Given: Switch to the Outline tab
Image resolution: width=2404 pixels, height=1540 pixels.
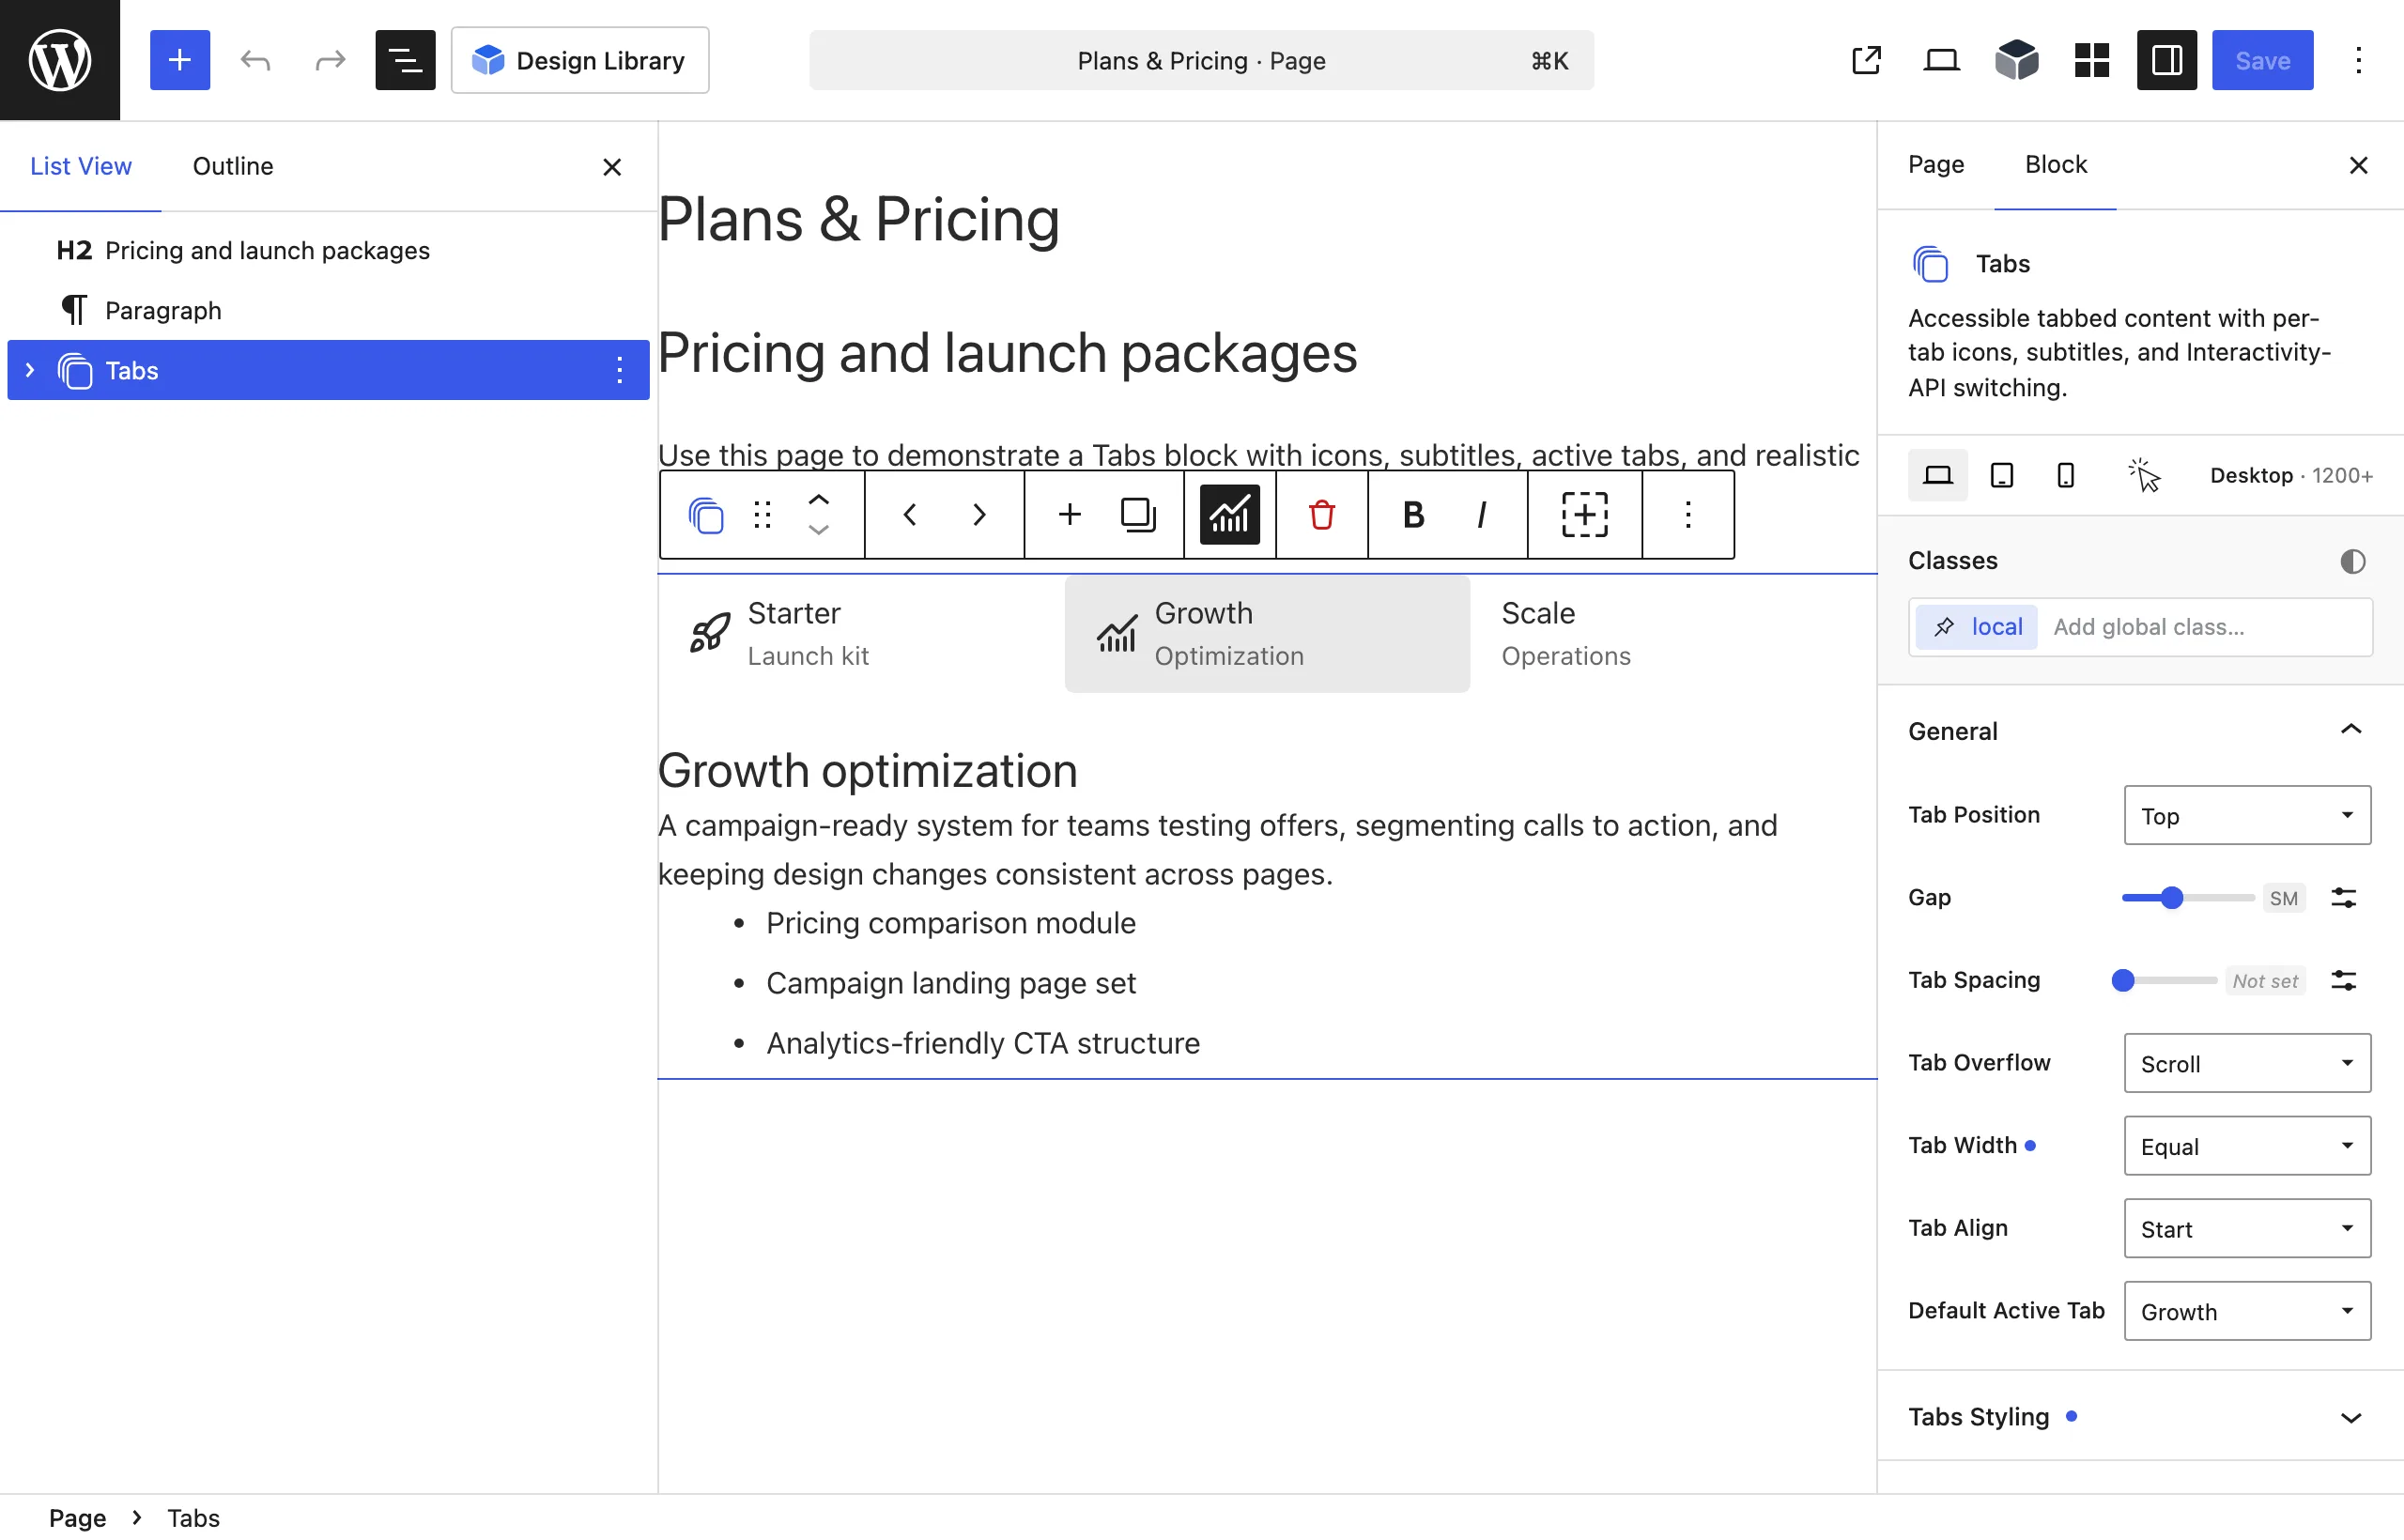Looking at the screenshot, I should point(232,166).
